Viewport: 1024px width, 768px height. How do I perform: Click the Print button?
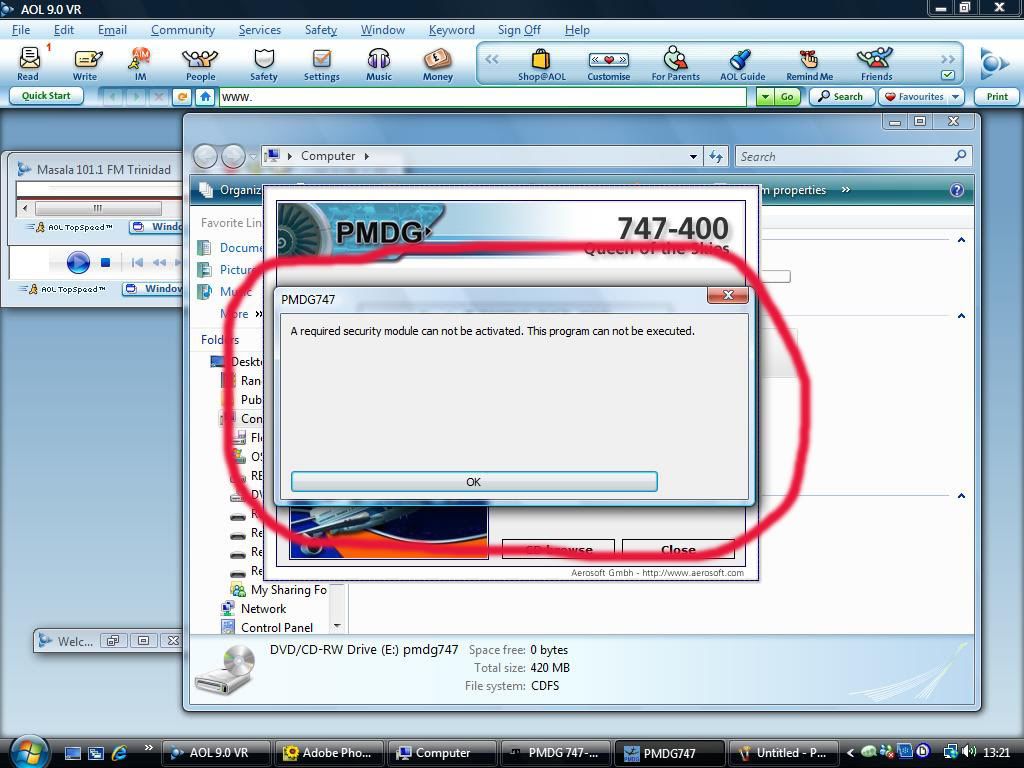coord(997,97)
